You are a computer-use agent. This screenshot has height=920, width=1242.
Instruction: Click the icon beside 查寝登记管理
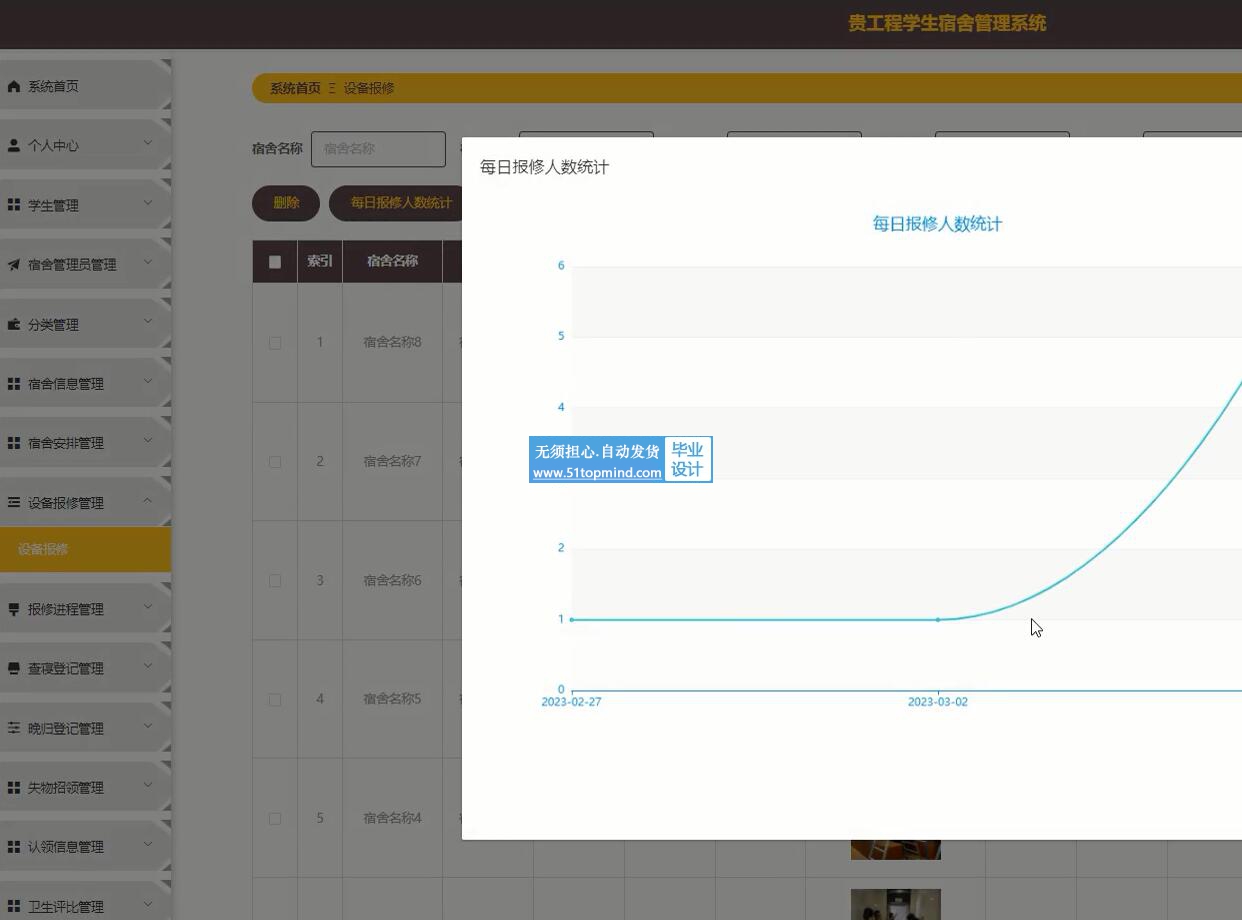pos(14,669)
